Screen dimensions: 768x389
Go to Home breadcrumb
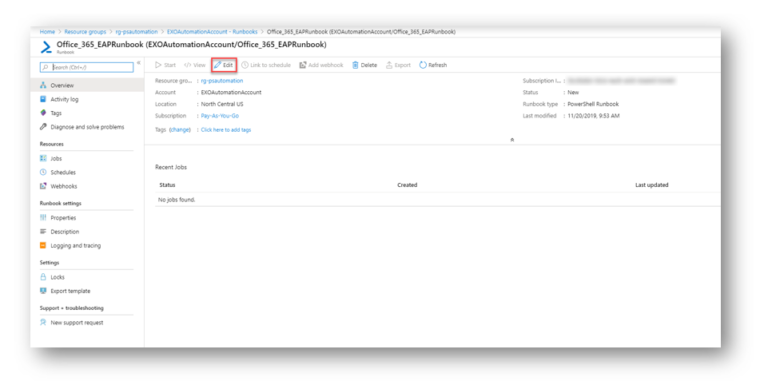(48, 32)
